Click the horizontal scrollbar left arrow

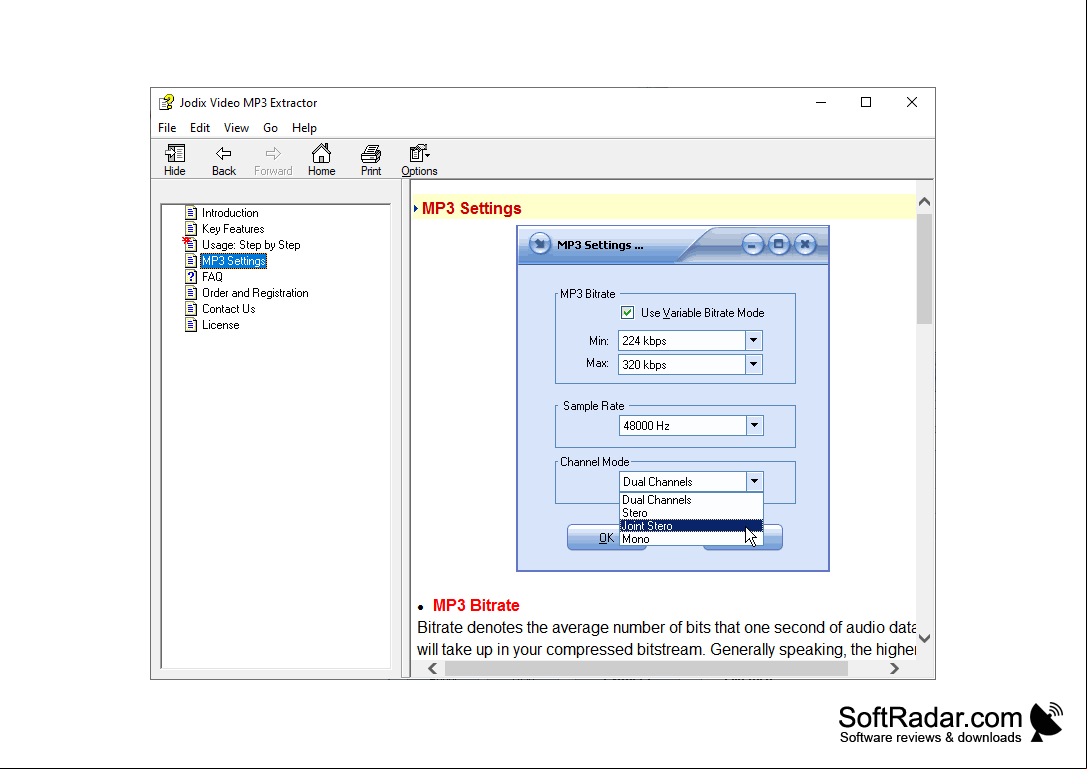pyautogui.click(x=433, y=668)
